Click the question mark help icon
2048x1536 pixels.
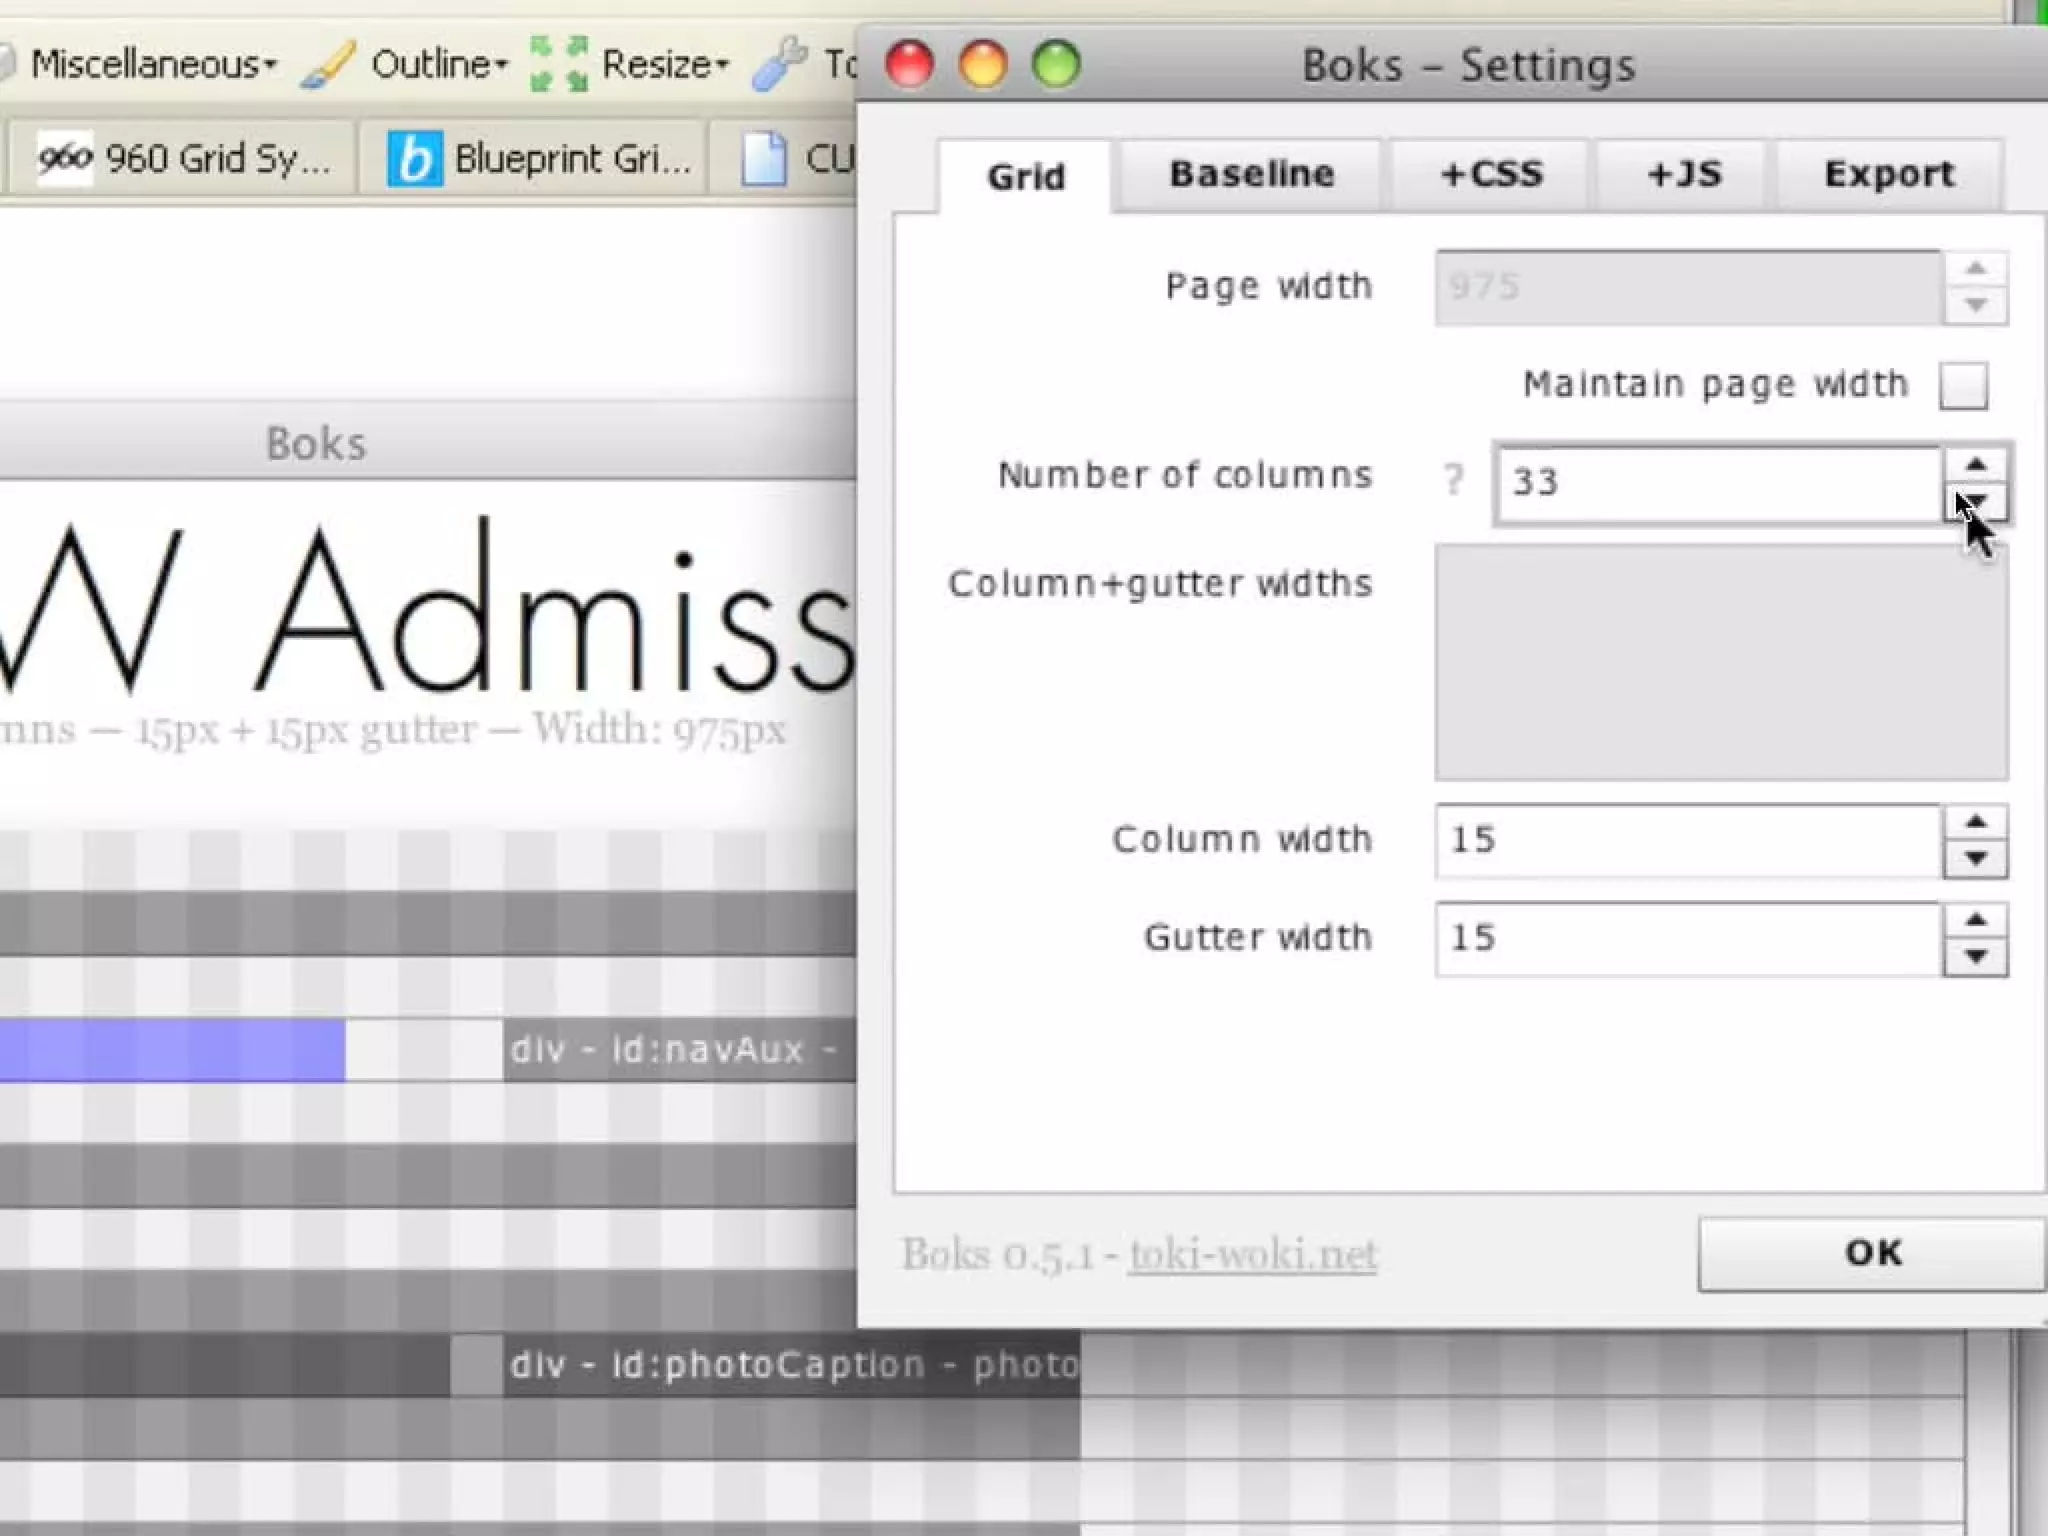(x=1453, y=480)
